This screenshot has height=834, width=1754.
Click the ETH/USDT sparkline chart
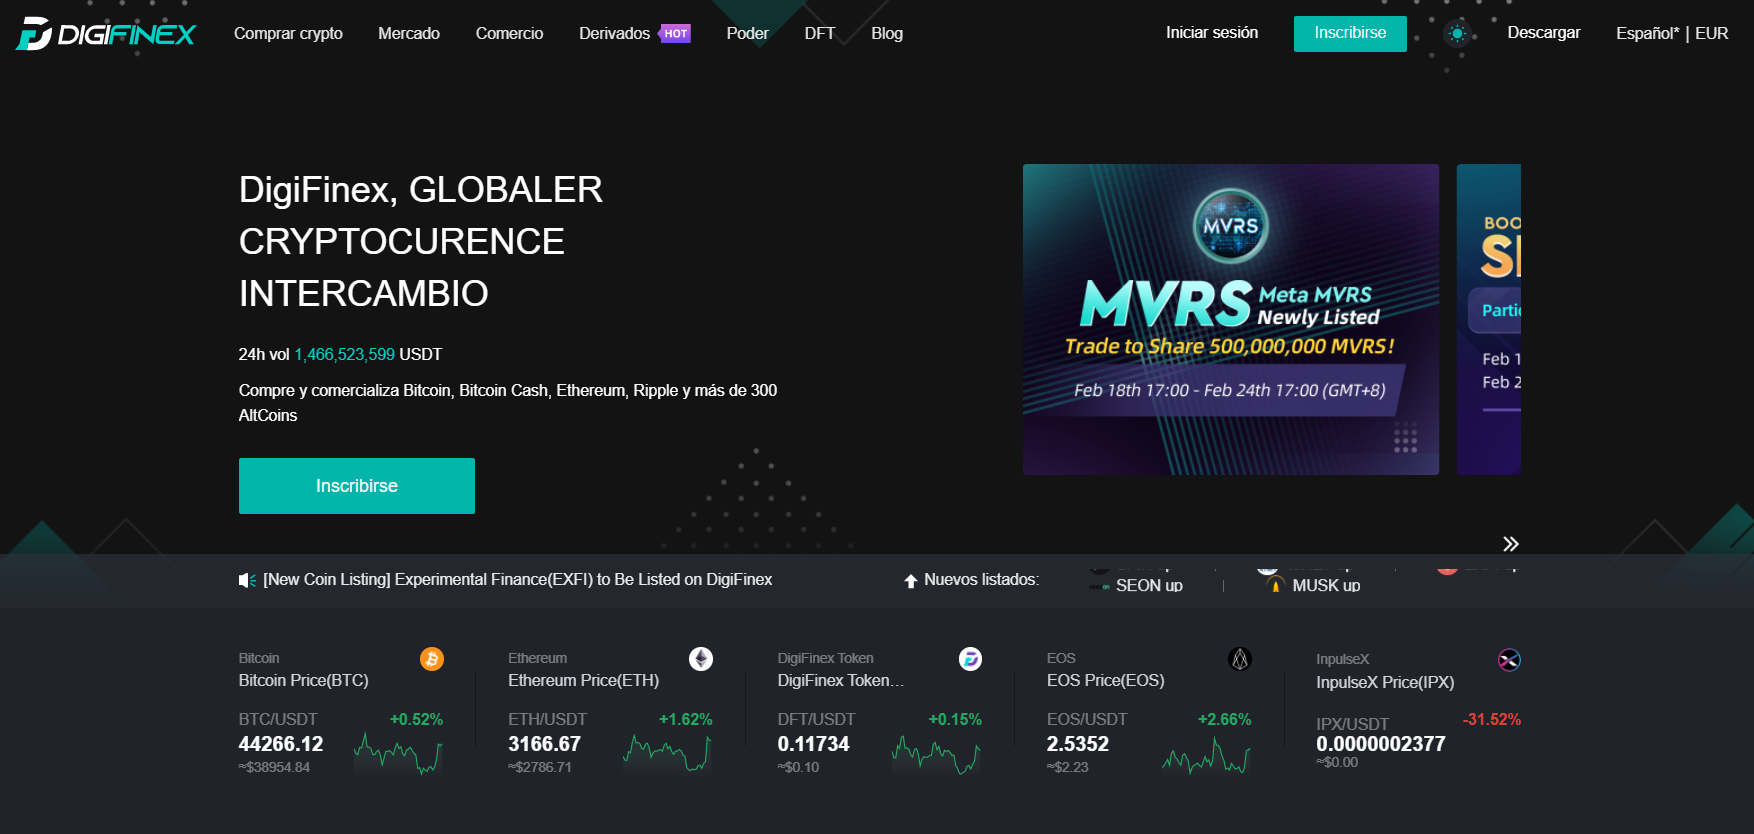(x=667, y=753)
